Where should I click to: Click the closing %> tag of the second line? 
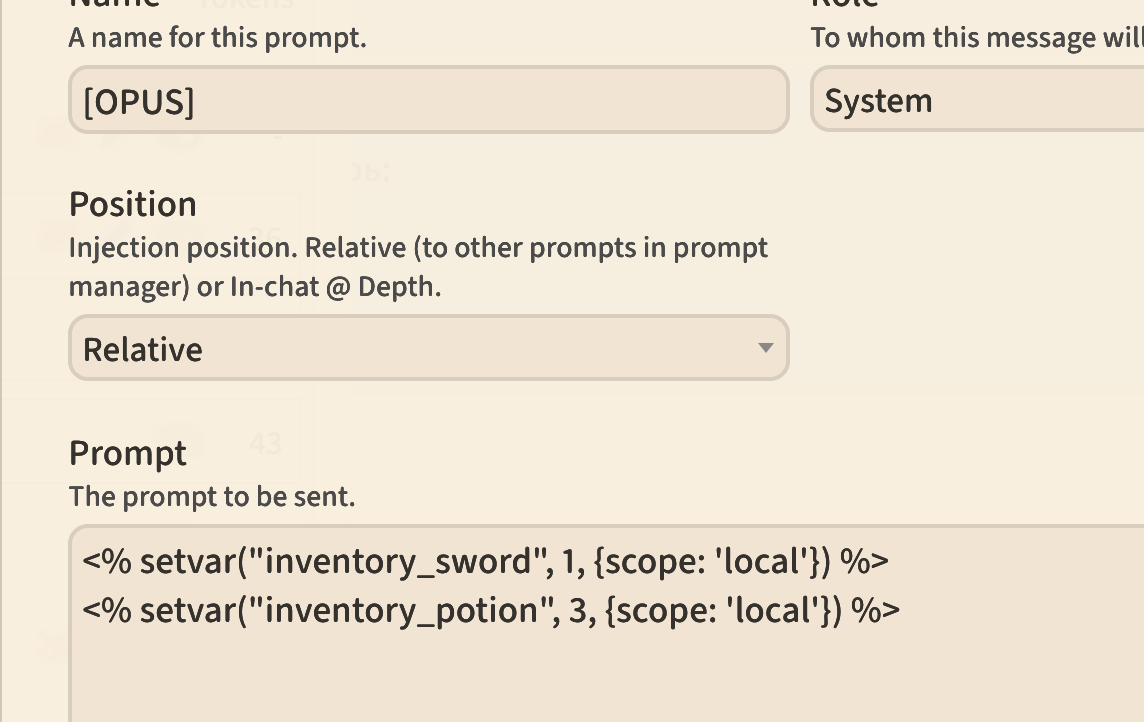(875, 609)
